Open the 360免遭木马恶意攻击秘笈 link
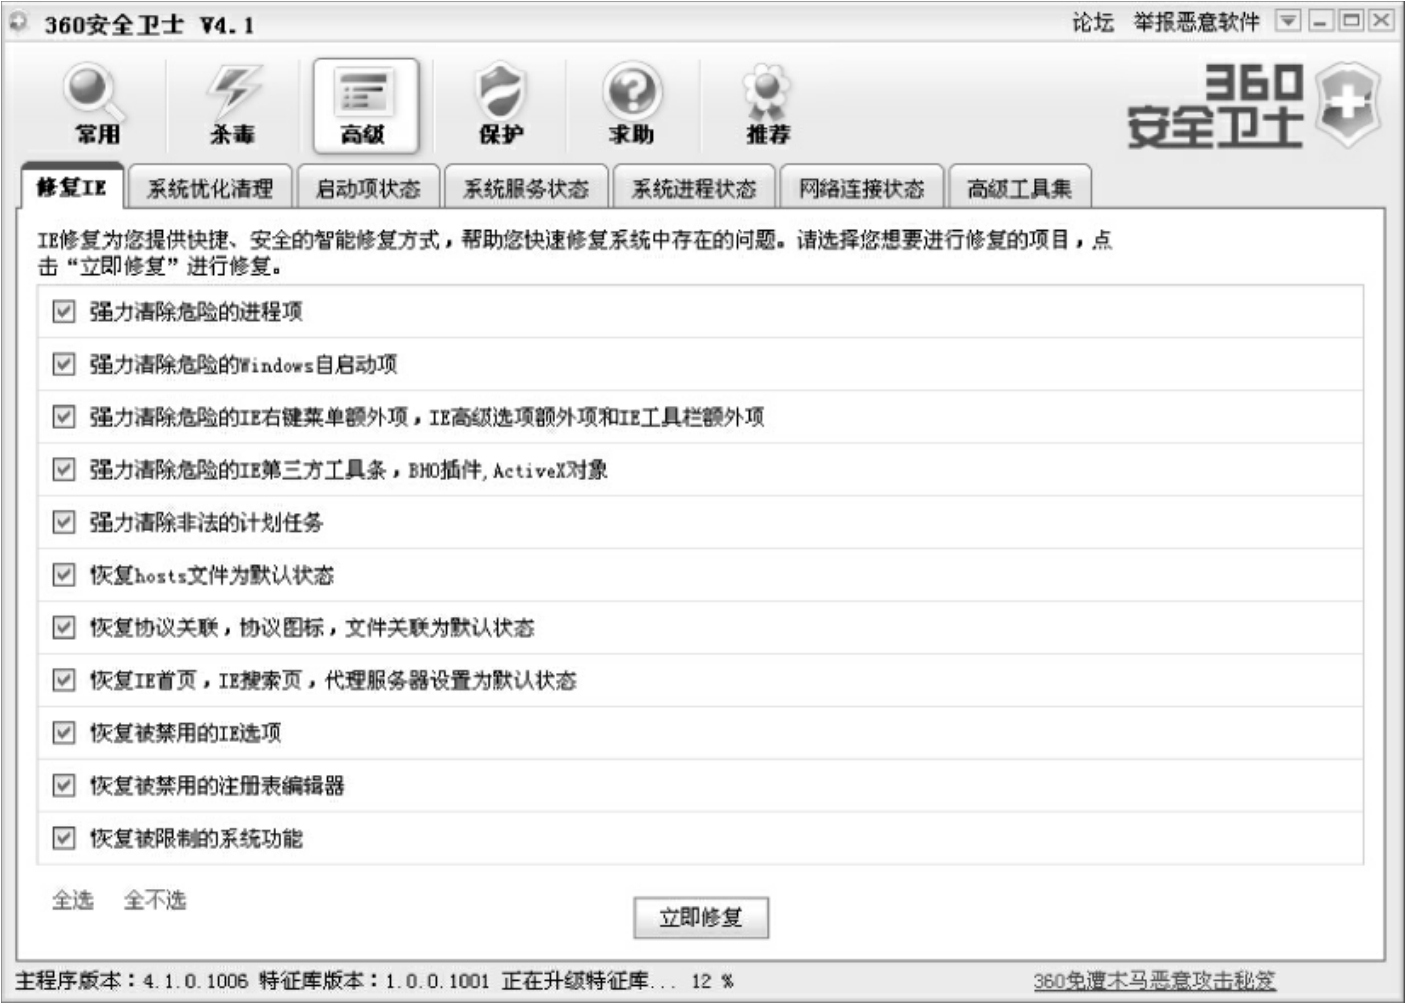 click(x=1154, y=980)
